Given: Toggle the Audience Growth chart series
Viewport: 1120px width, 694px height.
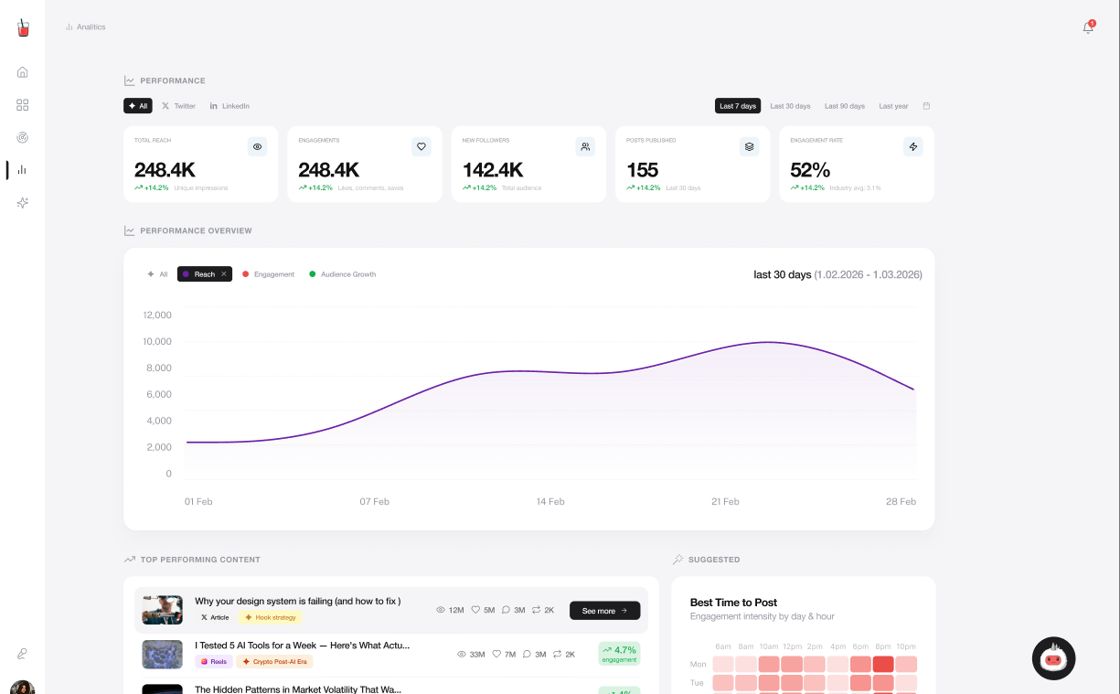Looking at the screenshot, I should point(342,274).
